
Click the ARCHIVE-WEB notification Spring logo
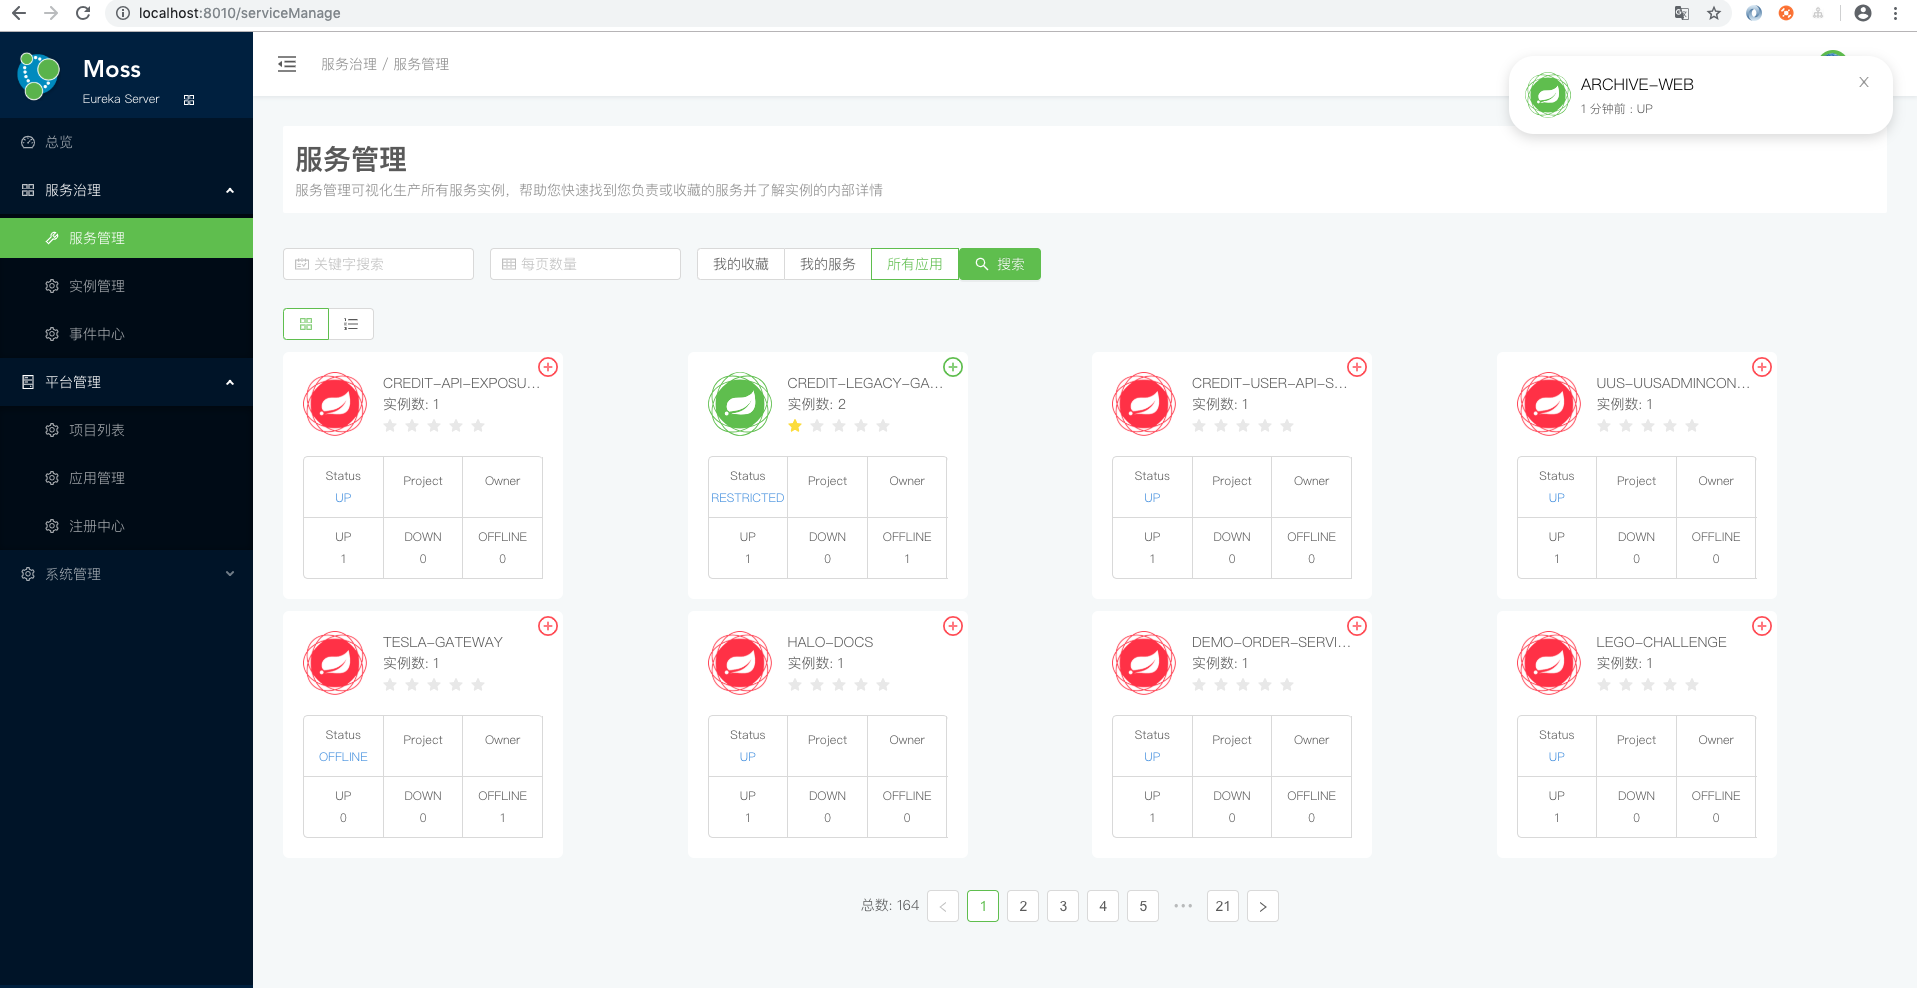[x=1547, y=95]
